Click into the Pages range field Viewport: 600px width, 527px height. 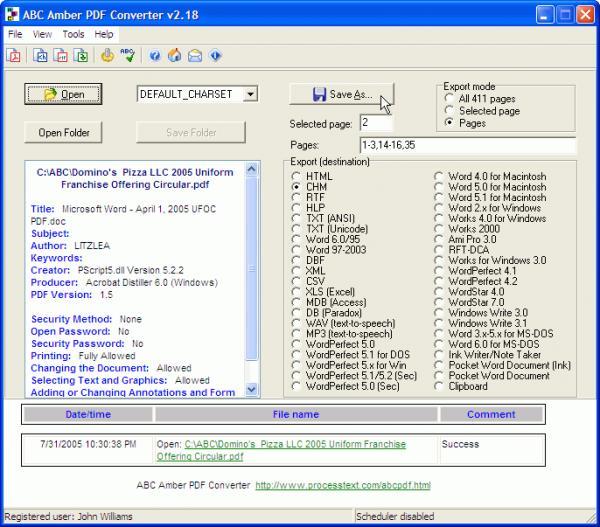(x=467, y=145)
